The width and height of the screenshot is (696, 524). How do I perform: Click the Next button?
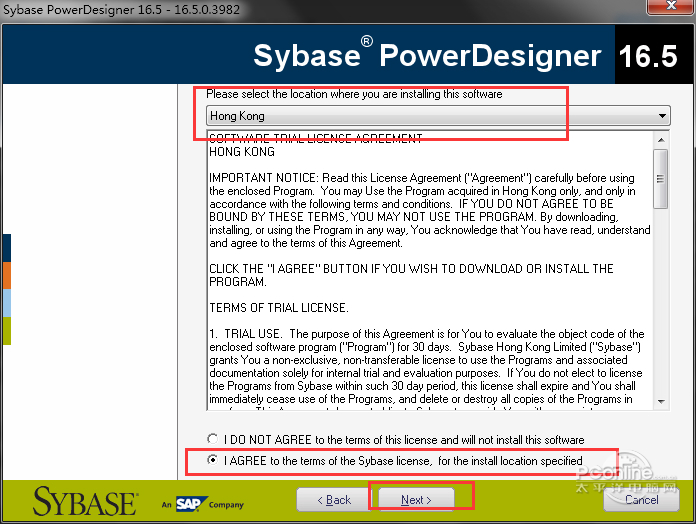tap(416, 500)
